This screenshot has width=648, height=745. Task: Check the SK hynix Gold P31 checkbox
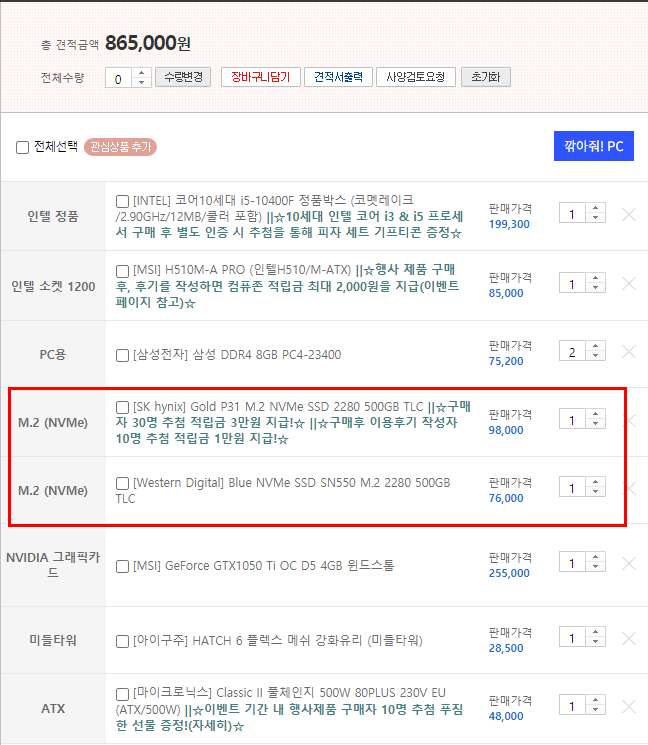tap(122, 407)
